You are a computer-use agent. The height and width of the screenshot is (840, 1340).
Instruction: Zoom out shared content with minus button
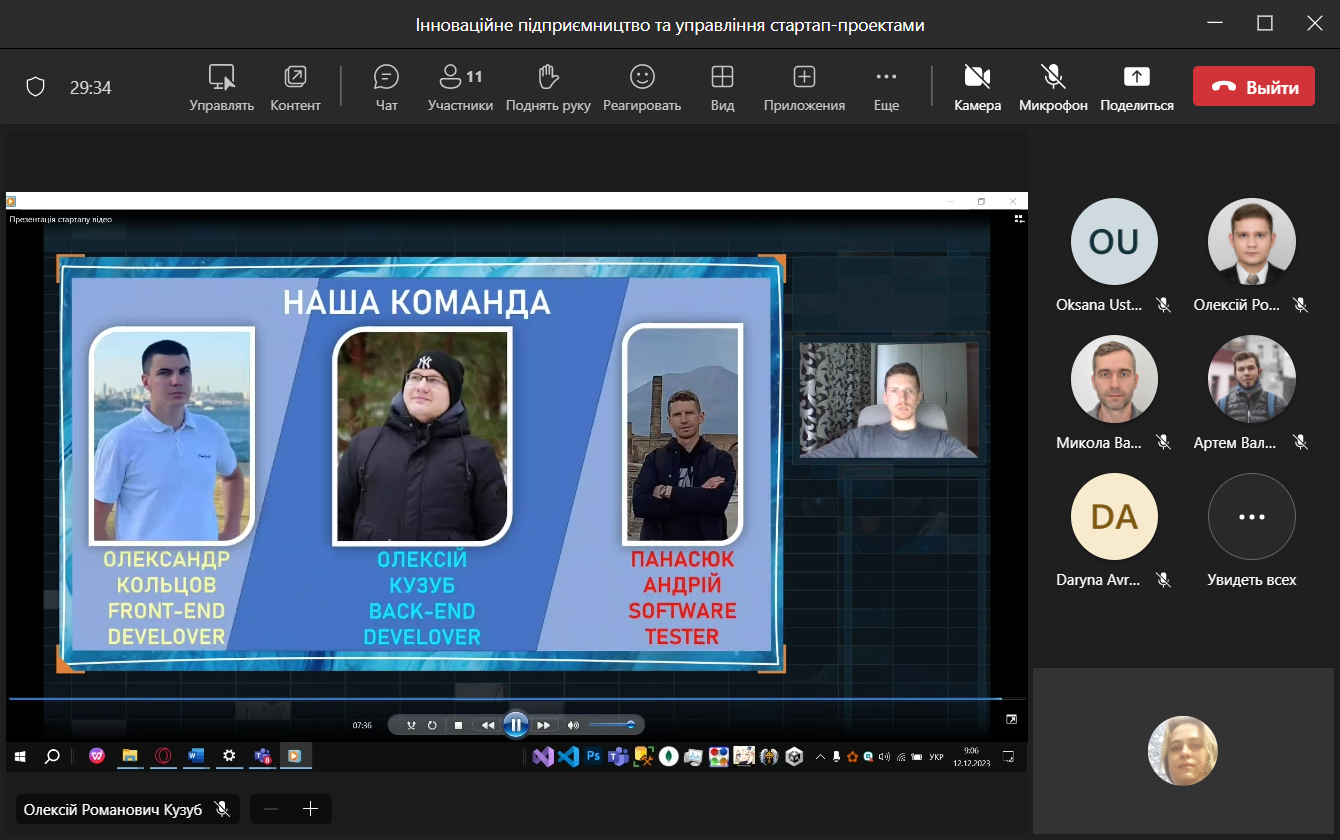(x=271, y=809)
